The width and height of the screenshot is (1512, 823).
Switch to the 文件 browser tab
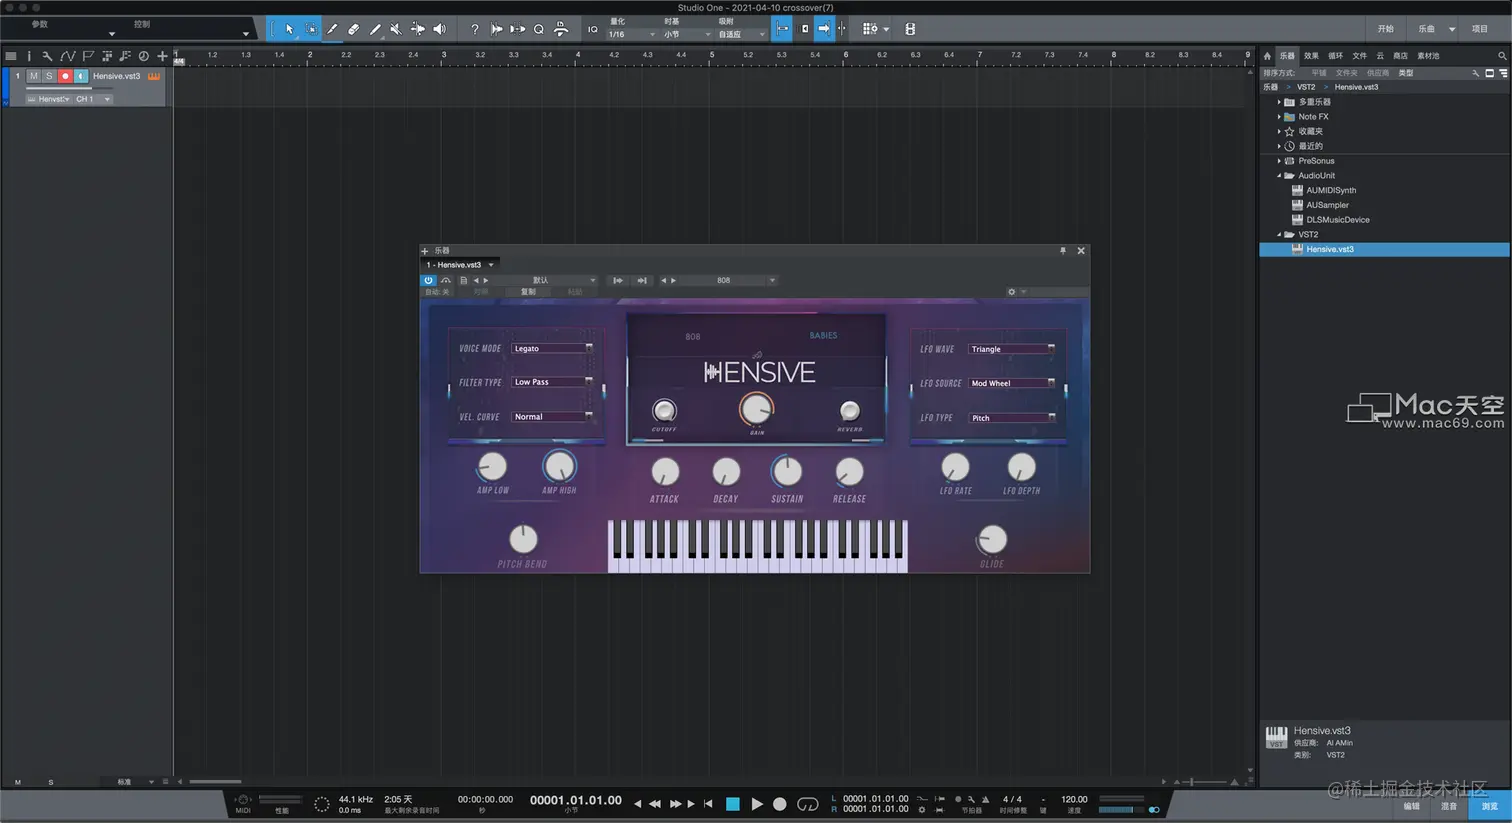coord(1359,56)
